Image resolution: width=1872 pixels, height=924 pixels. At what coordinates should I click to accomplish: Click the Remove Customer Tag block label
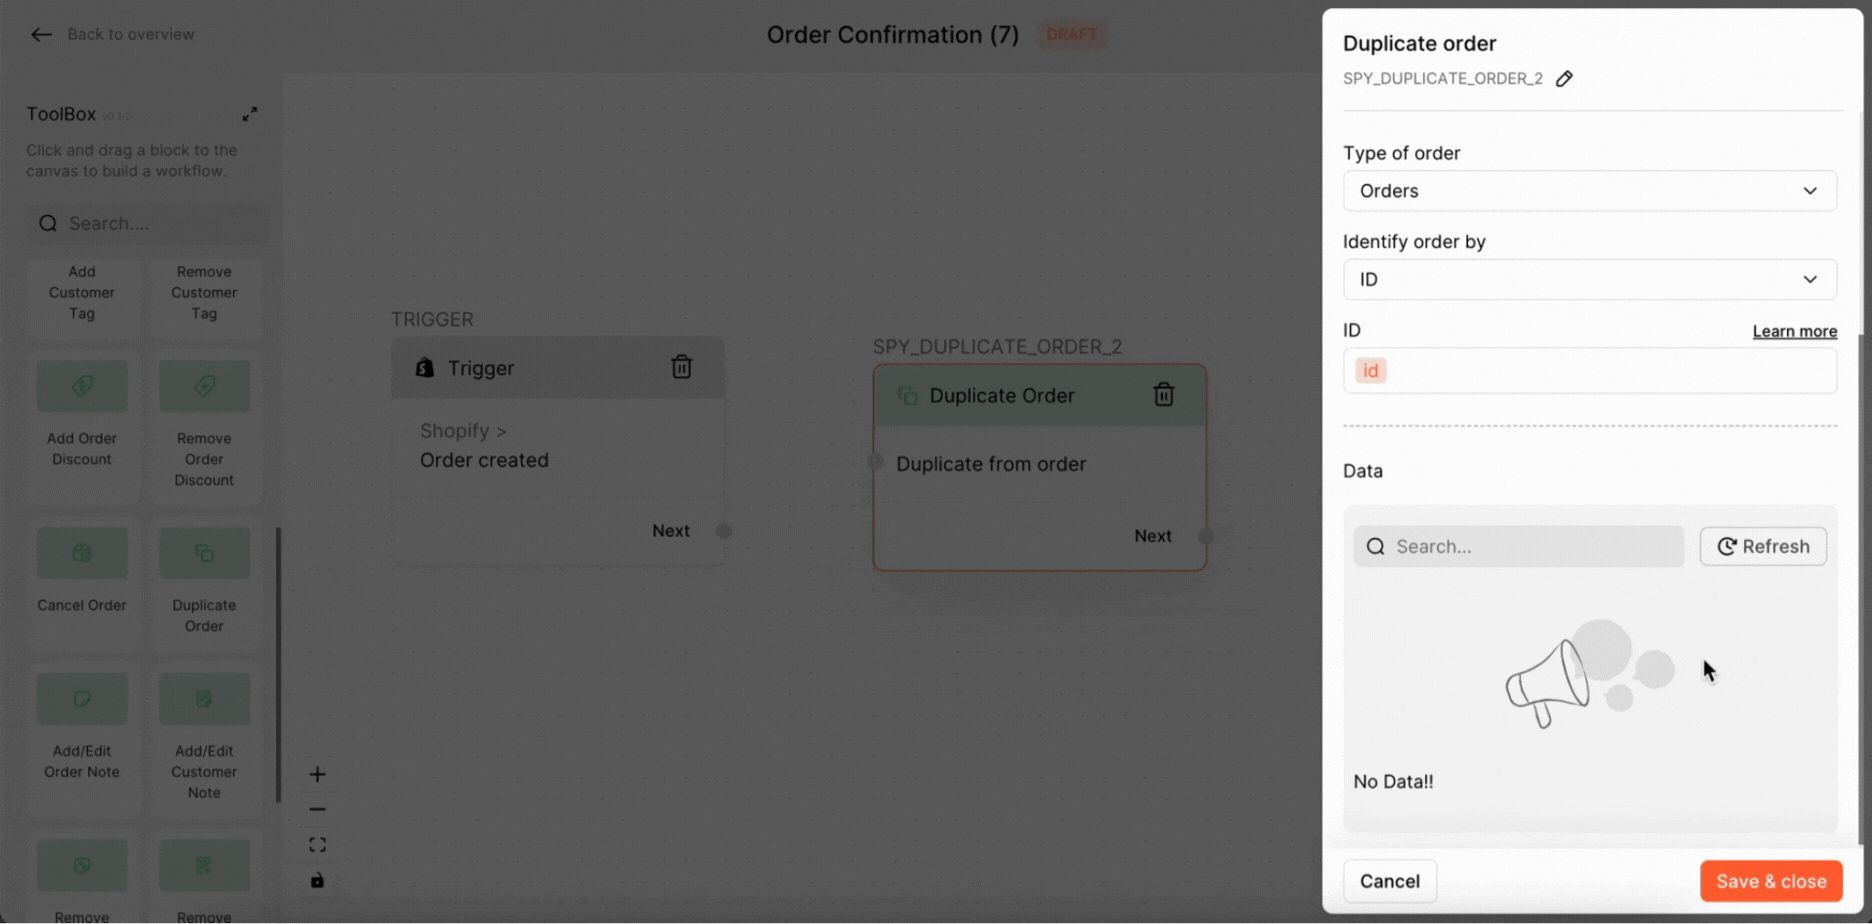pos(204,292)
